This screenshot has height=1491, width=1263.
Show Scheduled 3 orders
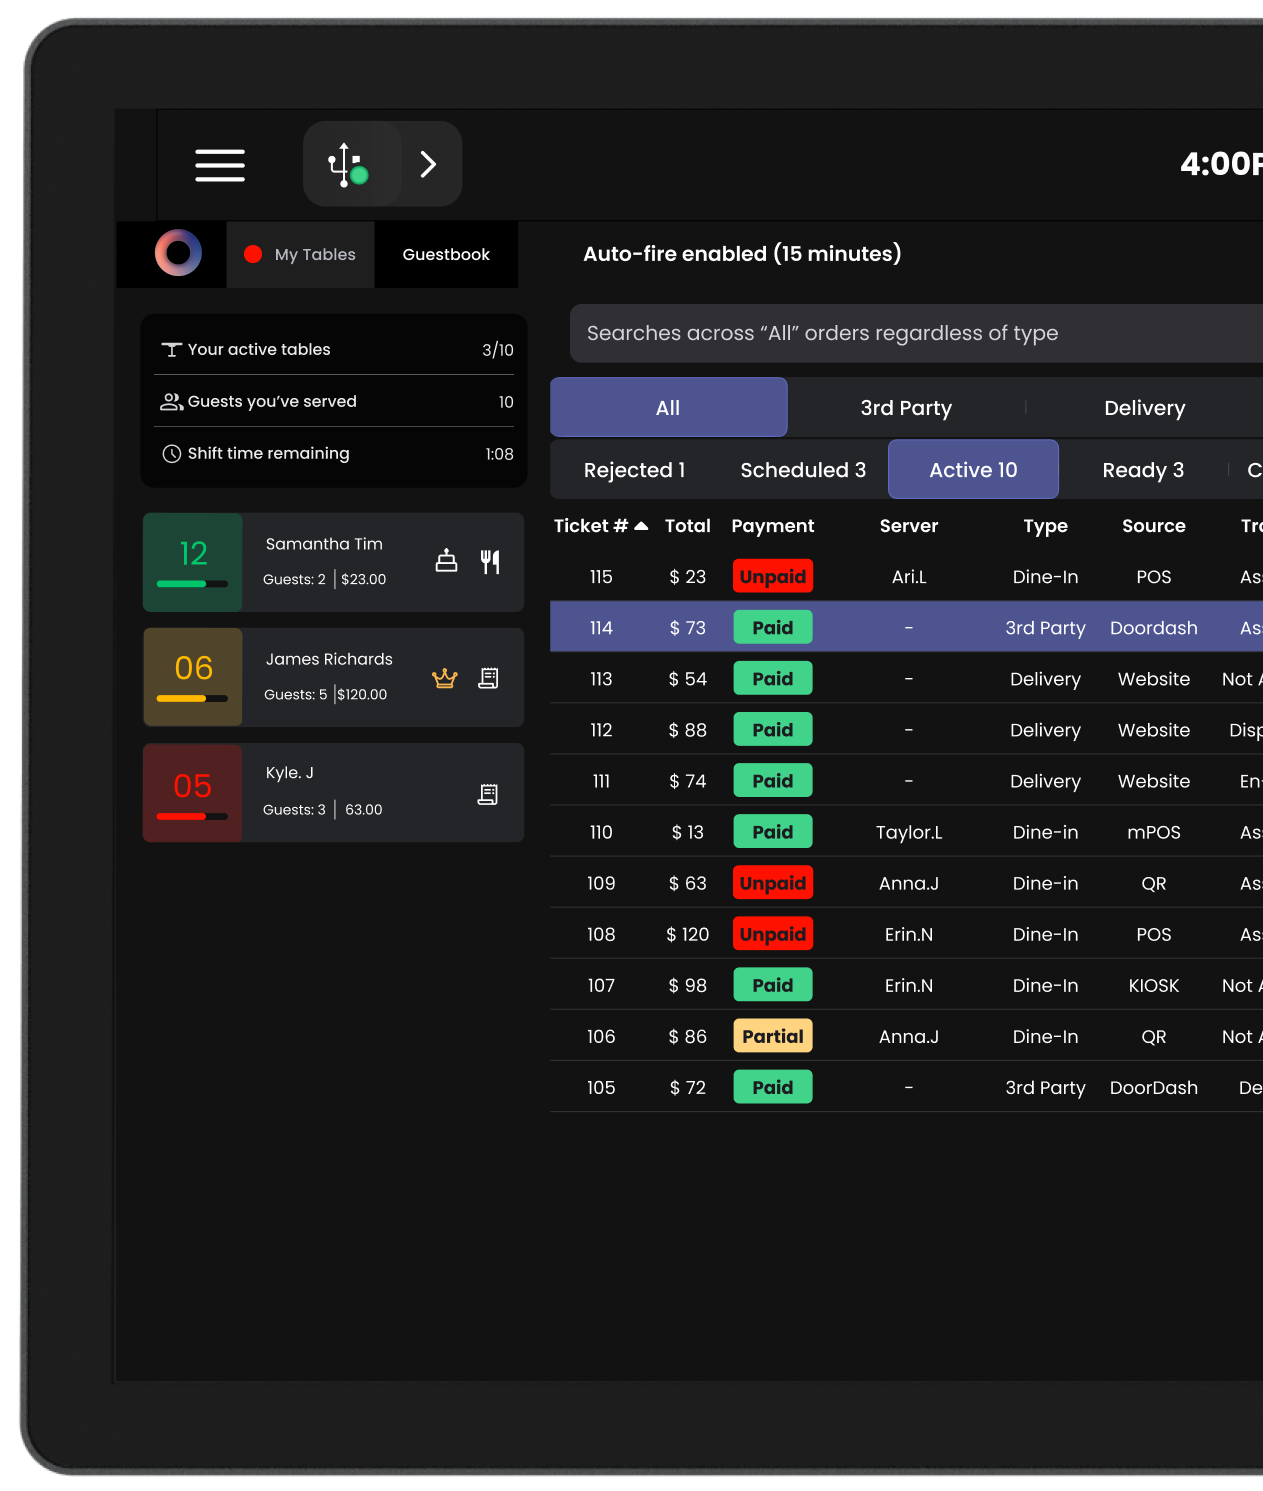(x=803, y=470)
